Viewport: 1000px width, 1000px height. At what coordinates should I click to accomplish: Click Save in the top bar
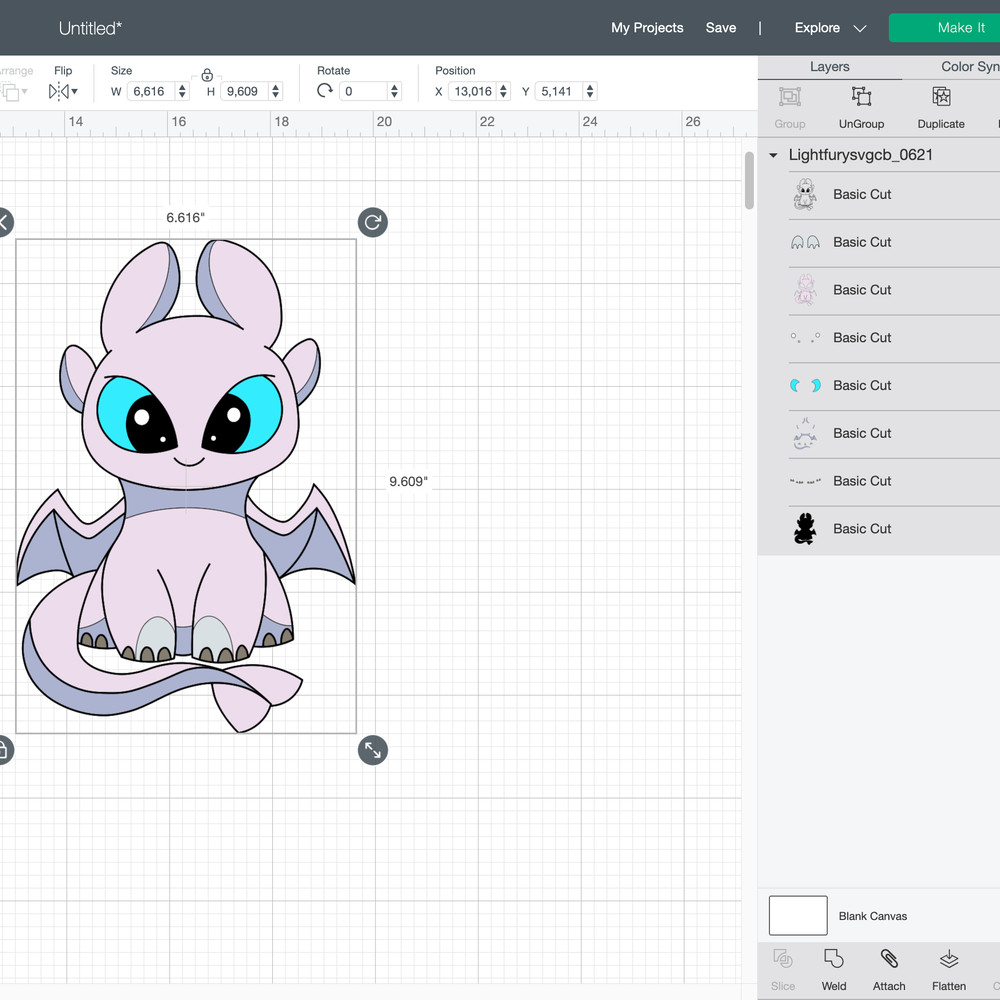(x=720, y=28)
